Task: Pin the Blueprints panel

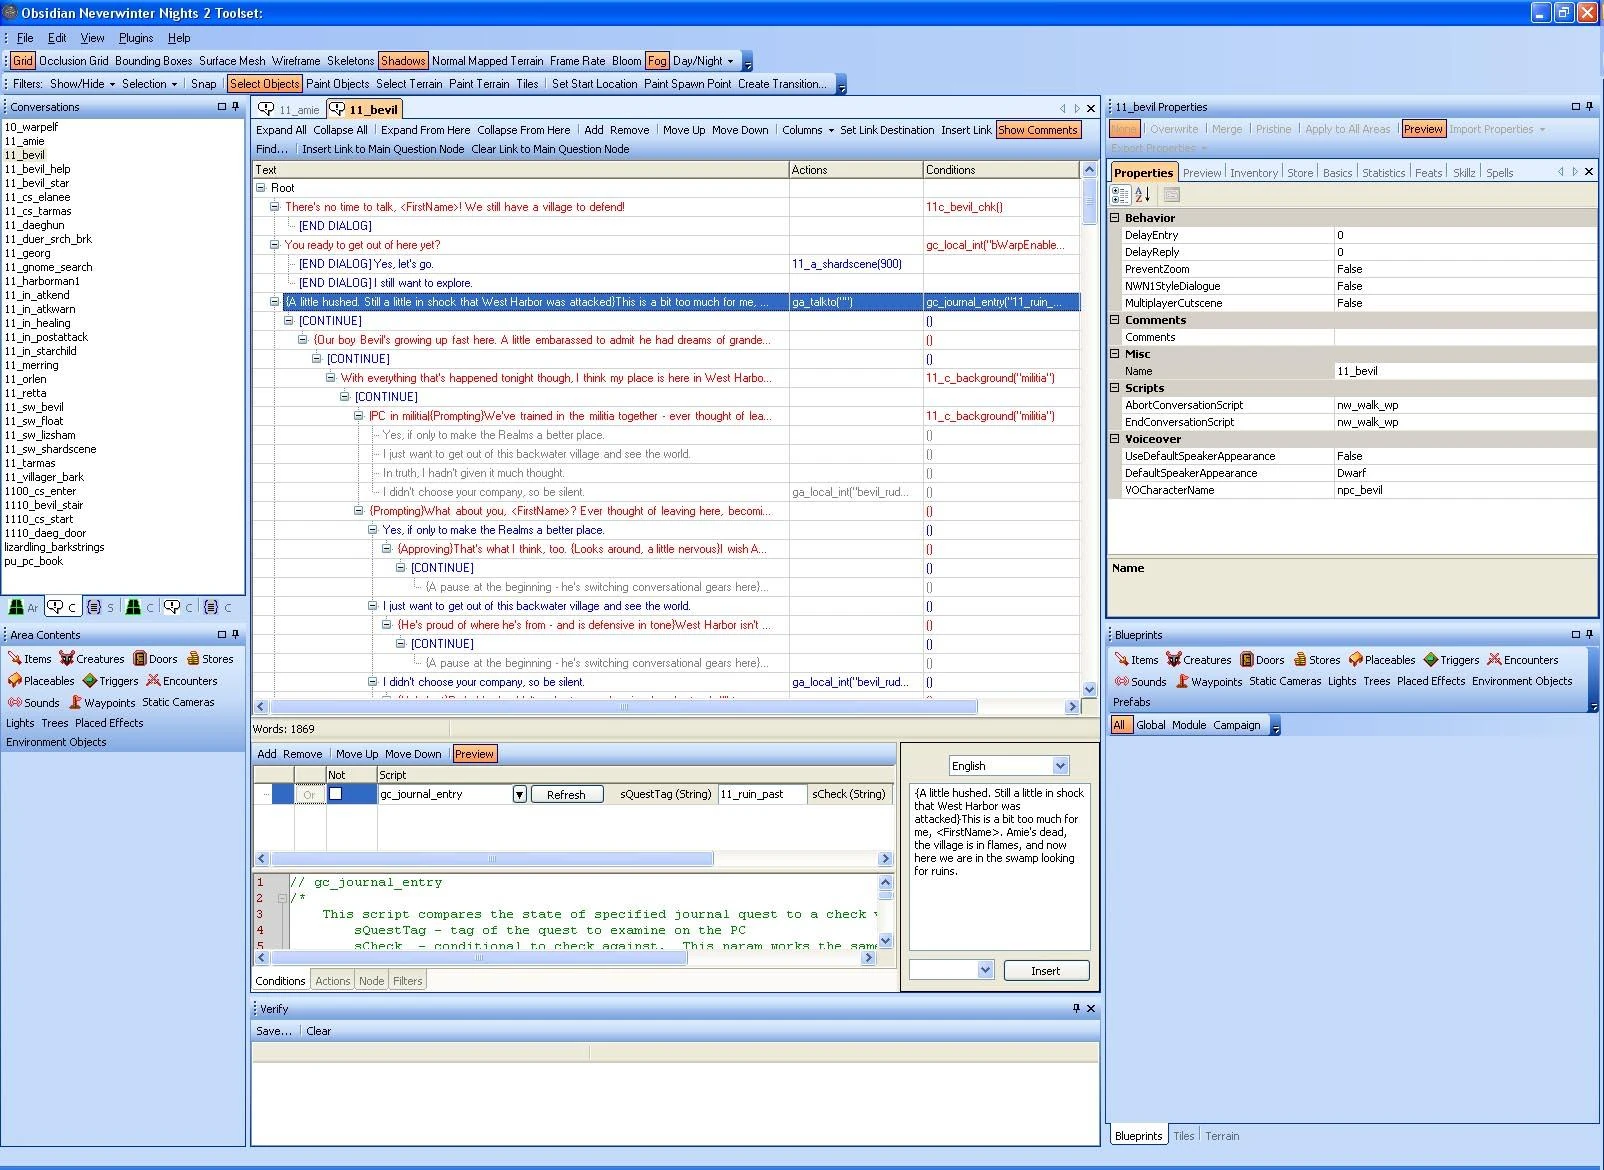Action: [x=1590, y=635]
